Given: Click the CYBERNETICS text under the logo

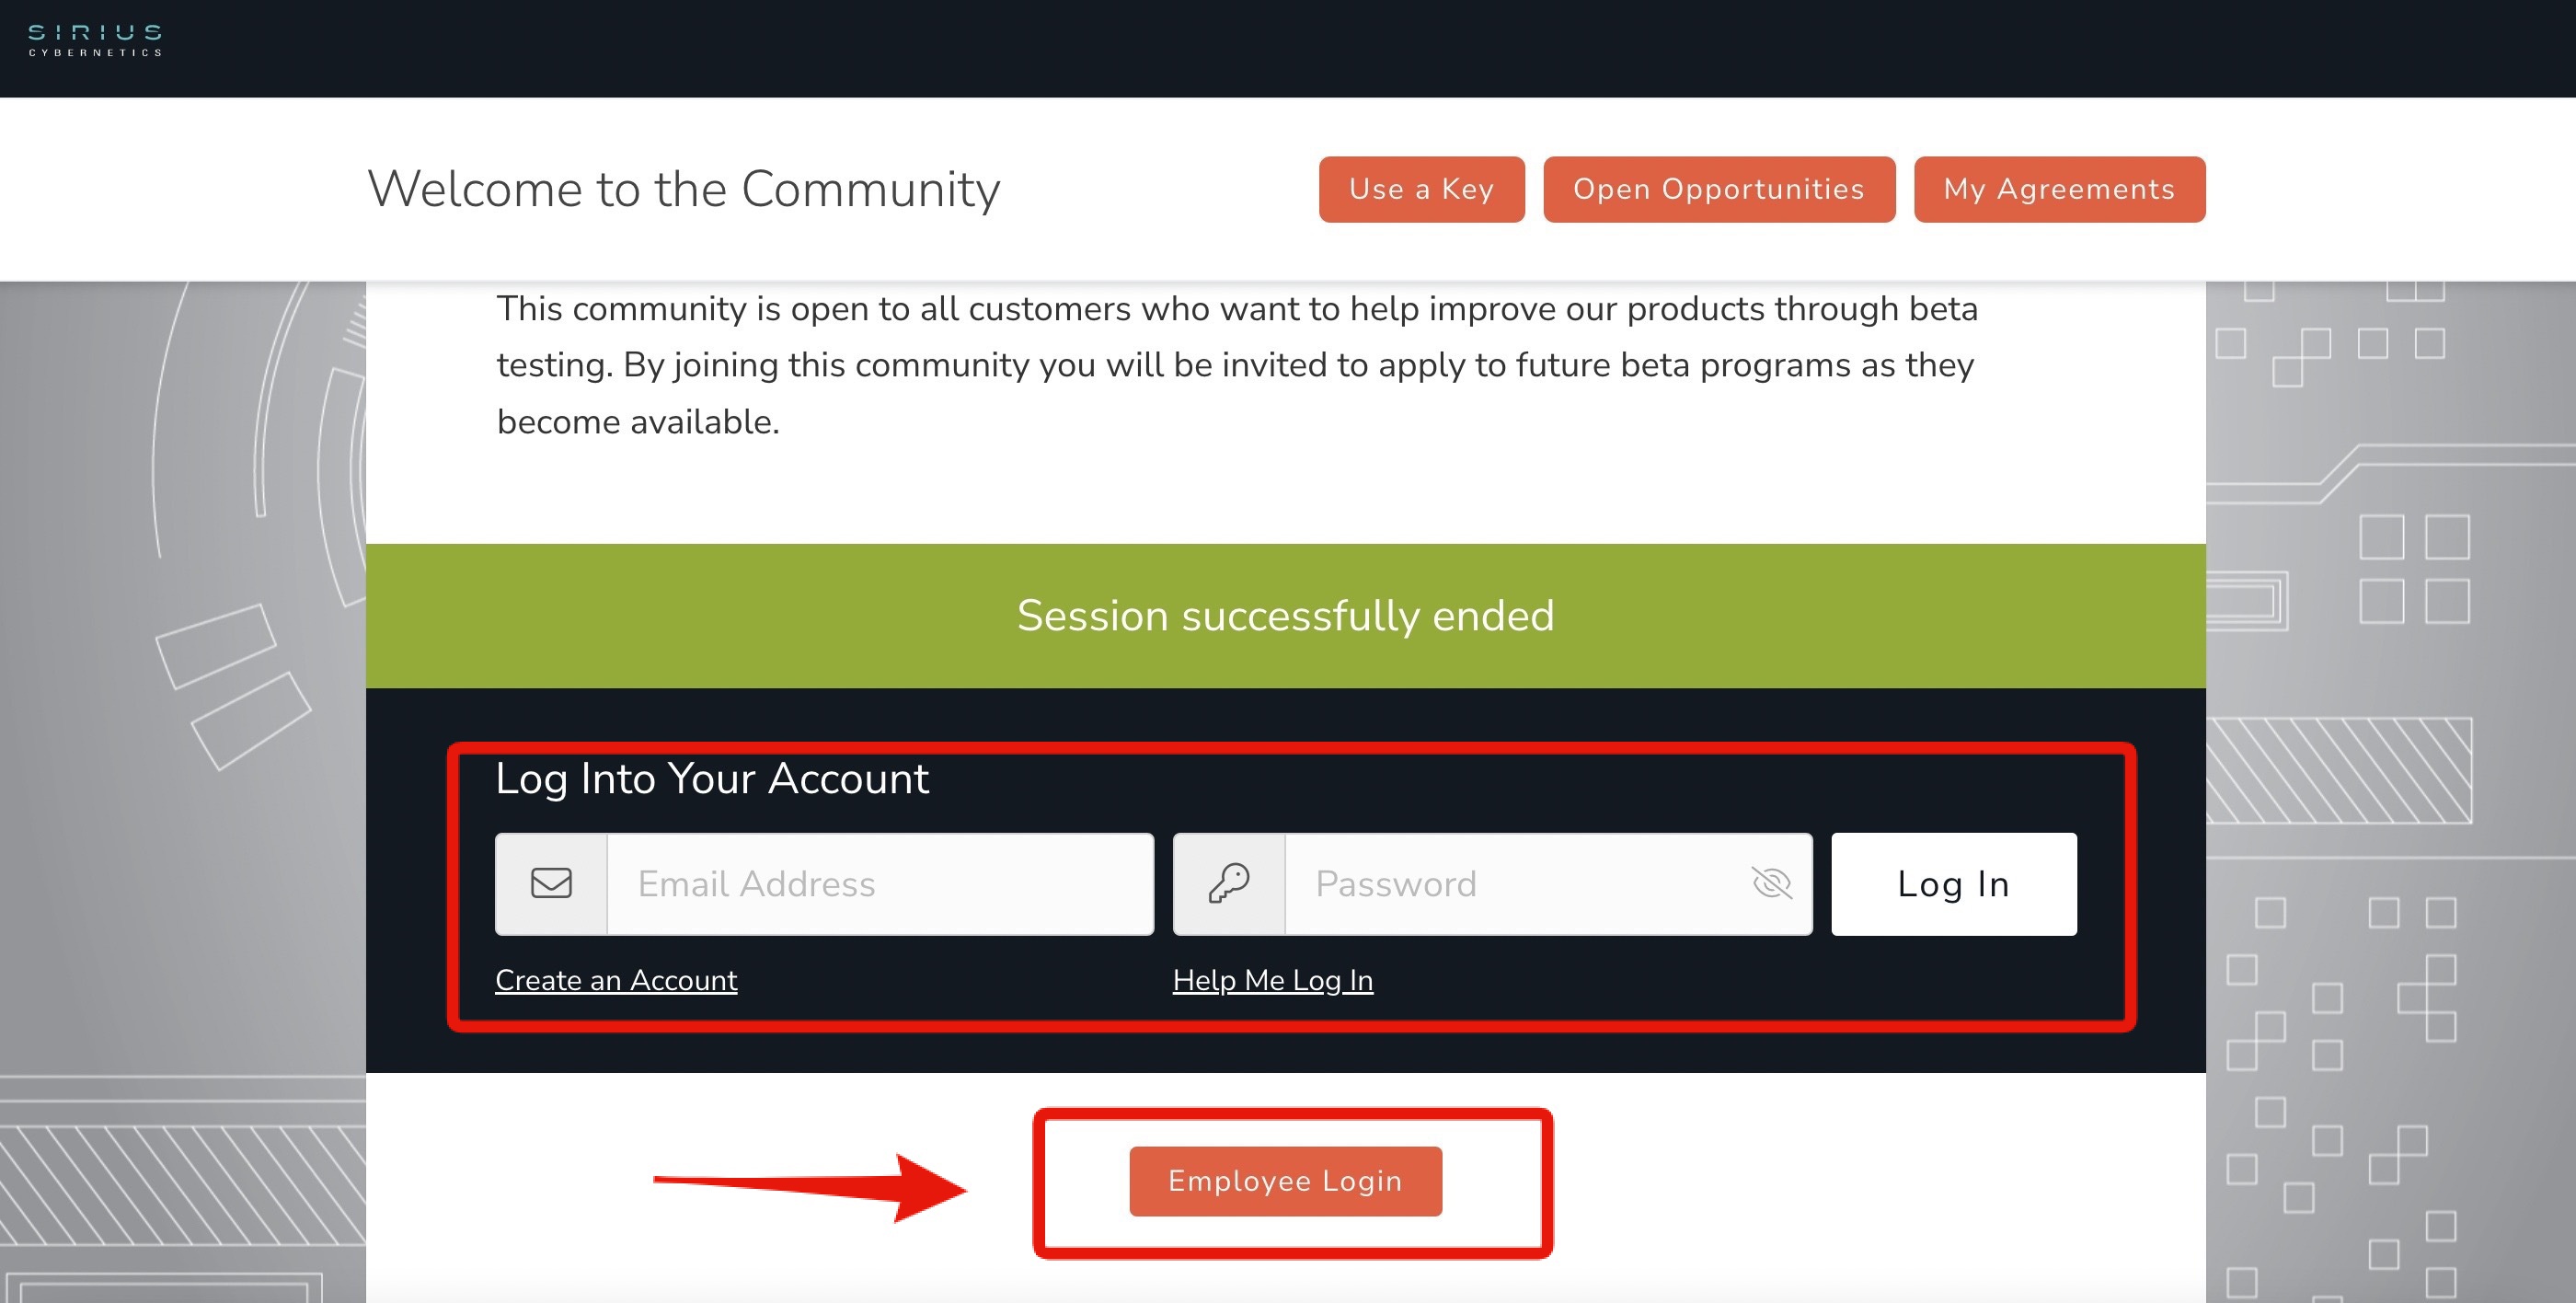Looking at the screenshot, I should tap(95, 52).
